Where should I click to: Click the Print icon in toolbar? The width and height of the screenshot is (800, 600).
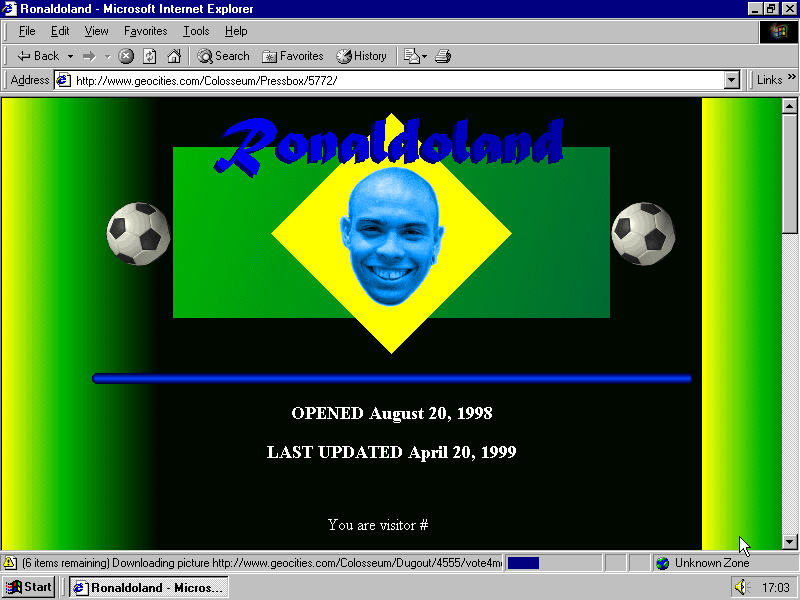click(x=443, y=56)
